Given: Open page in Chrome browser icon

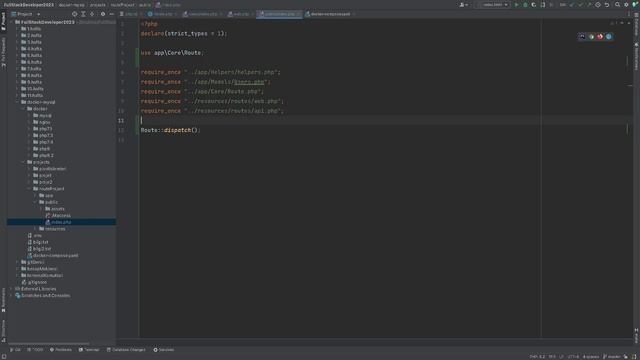Looking at the screenshot, I should pyautogui.click(x=591, y=36).
